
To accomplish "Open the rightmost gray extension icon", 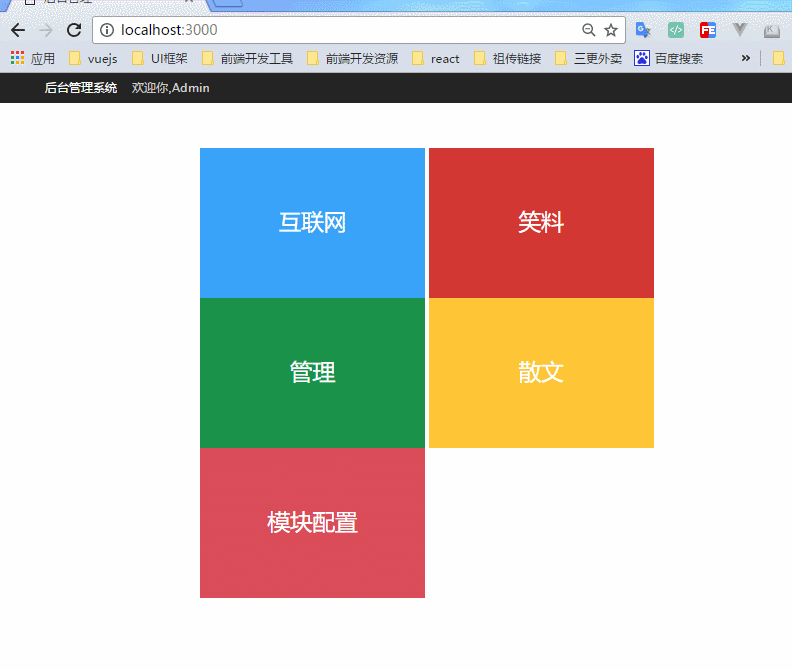I will (x=771, y=31).
